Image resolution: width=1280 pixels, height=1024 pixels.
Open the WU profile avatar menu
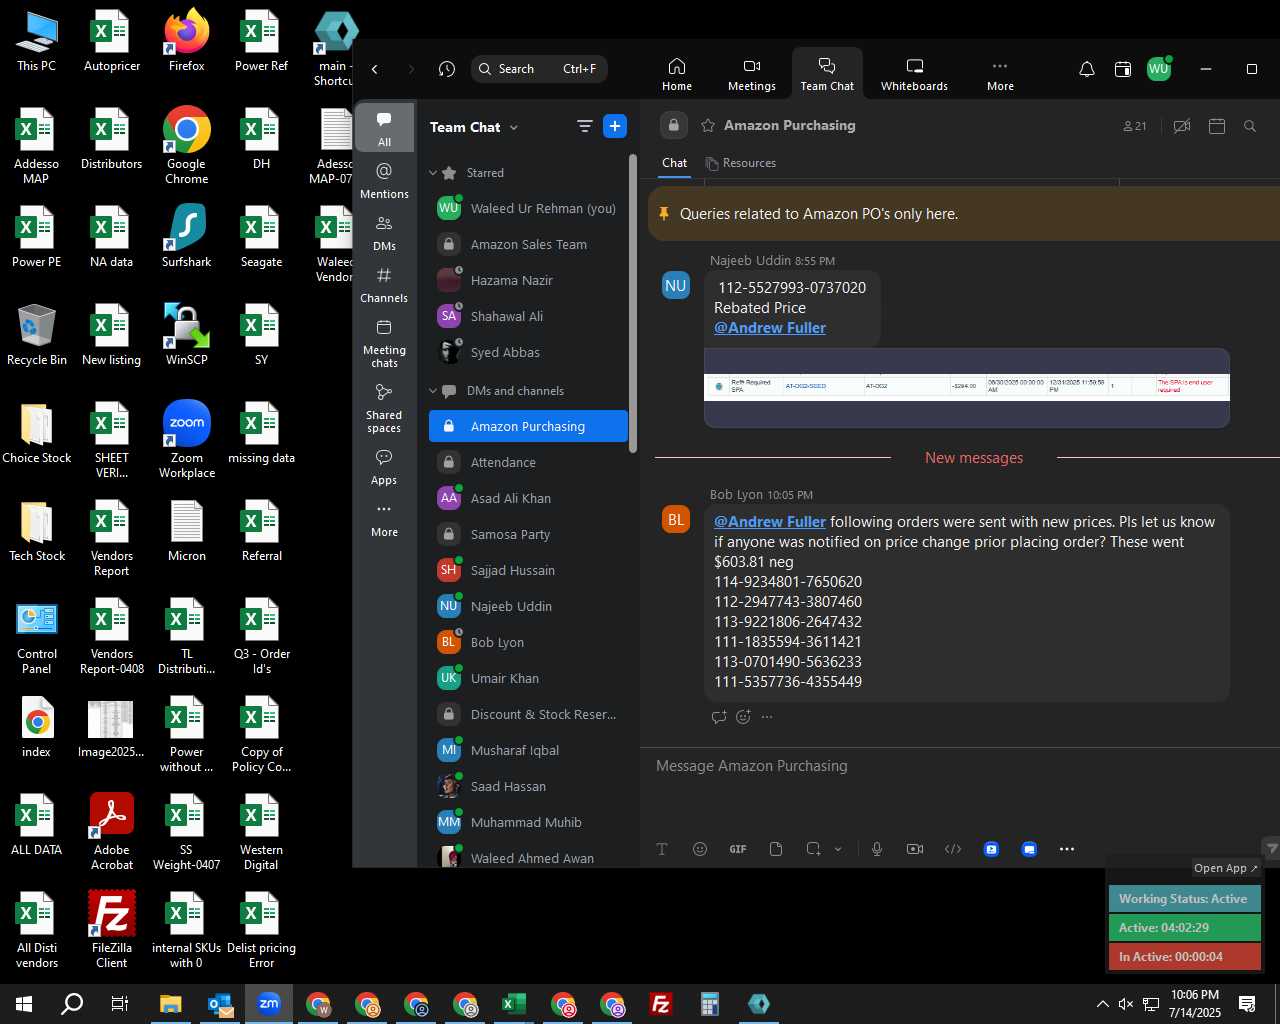pos(1159,69)
